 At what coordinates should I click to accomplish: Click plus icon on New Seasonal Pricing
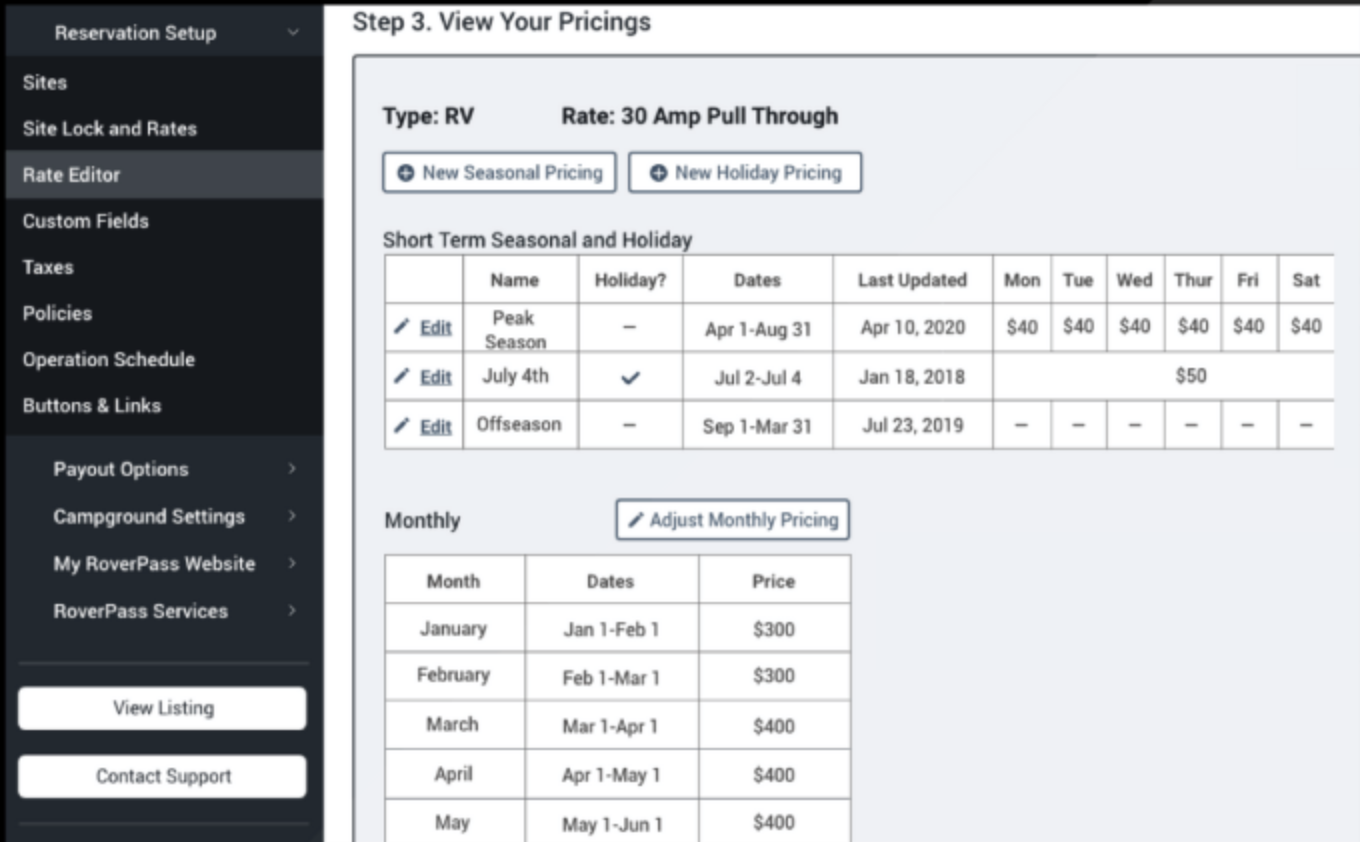point(405,173)
